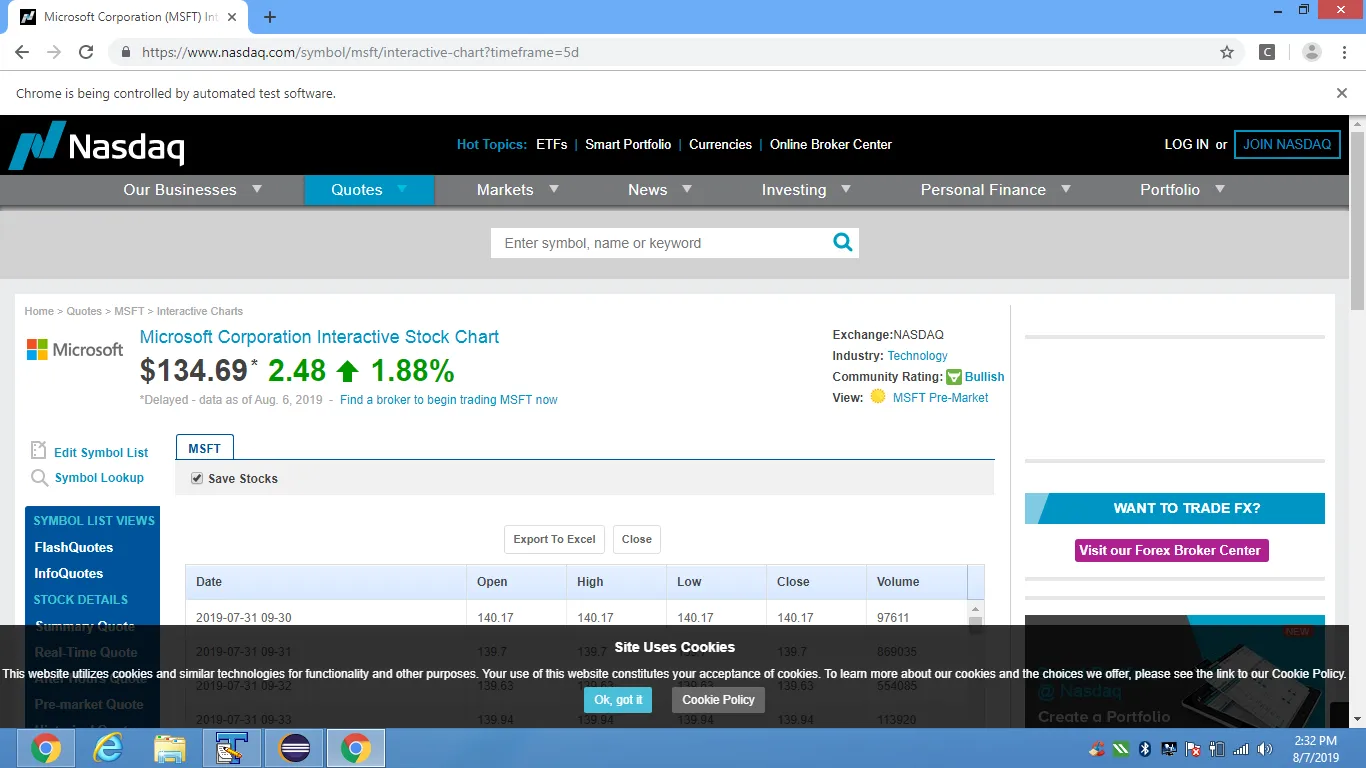This screenshot has width=1366, height=768.
Task: Click the C extension icon in Chrome toolbar
Action: [x=1267, y=52]
